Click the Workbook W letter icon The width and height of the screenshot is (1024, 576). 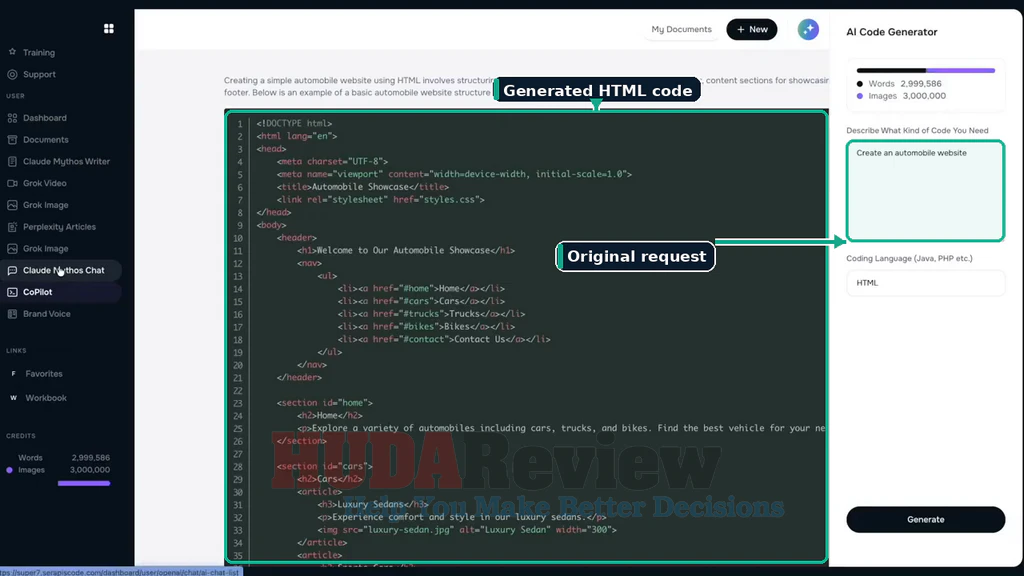point(13,398)
